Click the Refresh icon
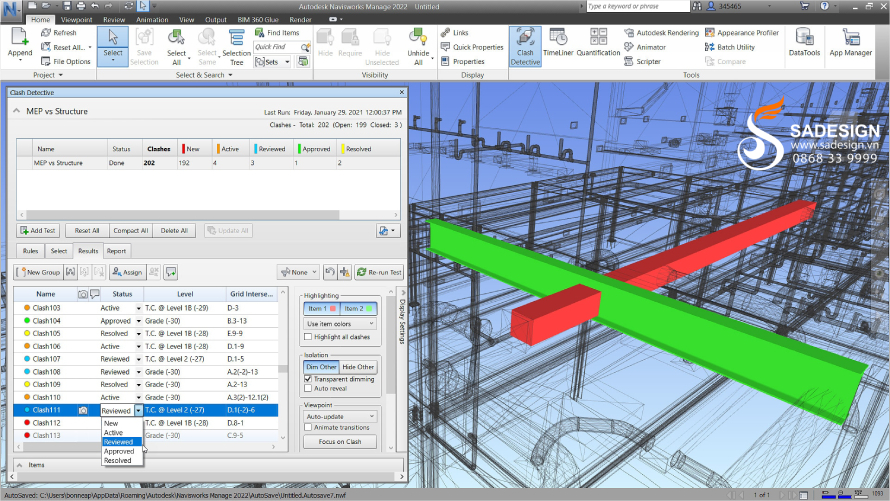The image size is (890, 501). click(x=46, y=33)
